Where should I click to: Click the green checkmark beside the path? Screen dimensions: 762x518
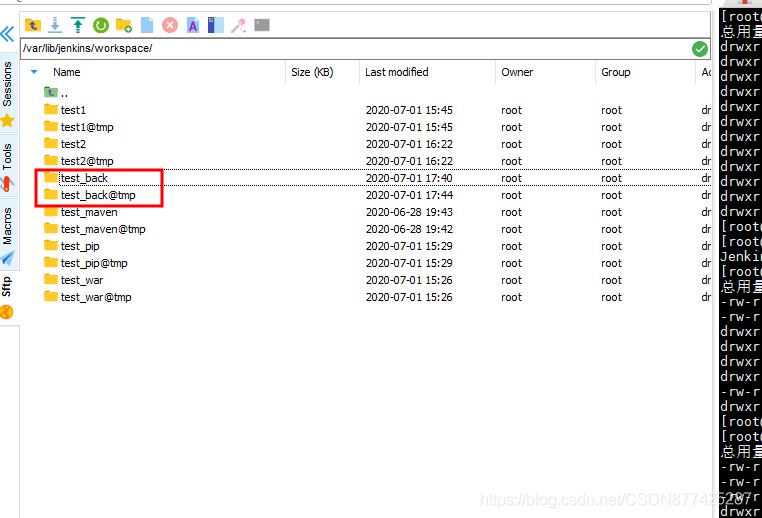[x=700, y=49]
